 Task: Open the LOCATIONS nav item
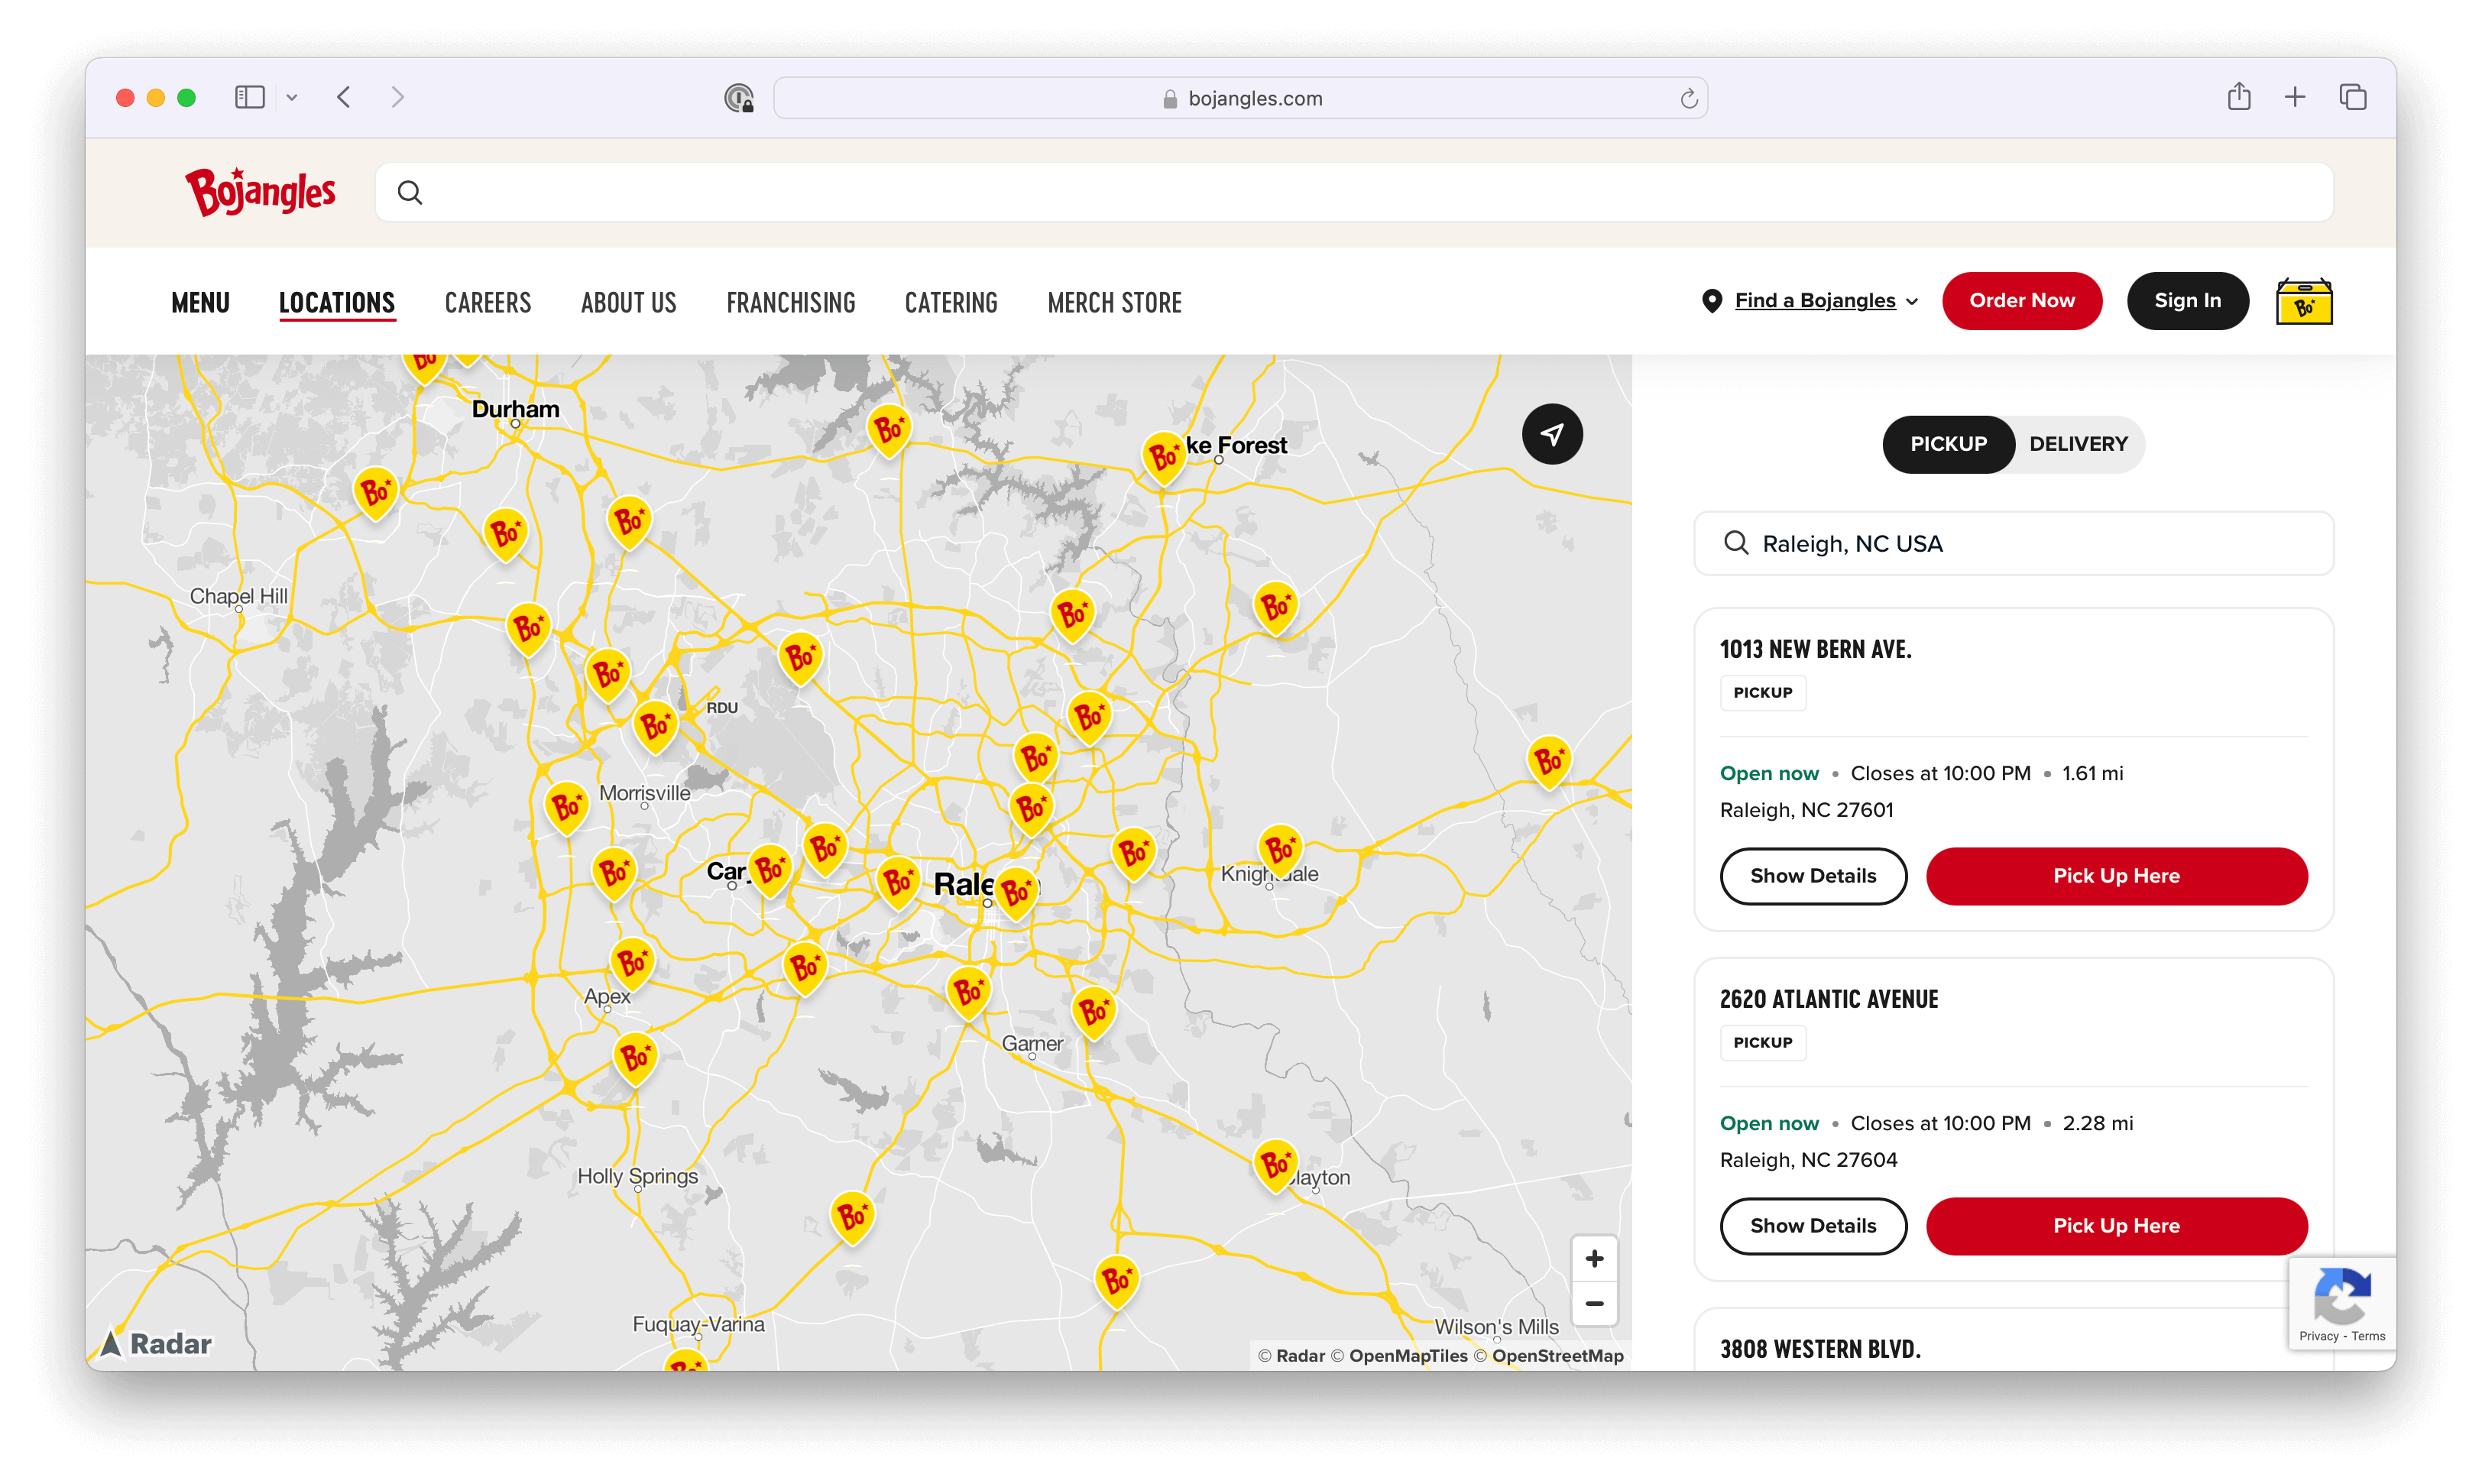(337, 302)
